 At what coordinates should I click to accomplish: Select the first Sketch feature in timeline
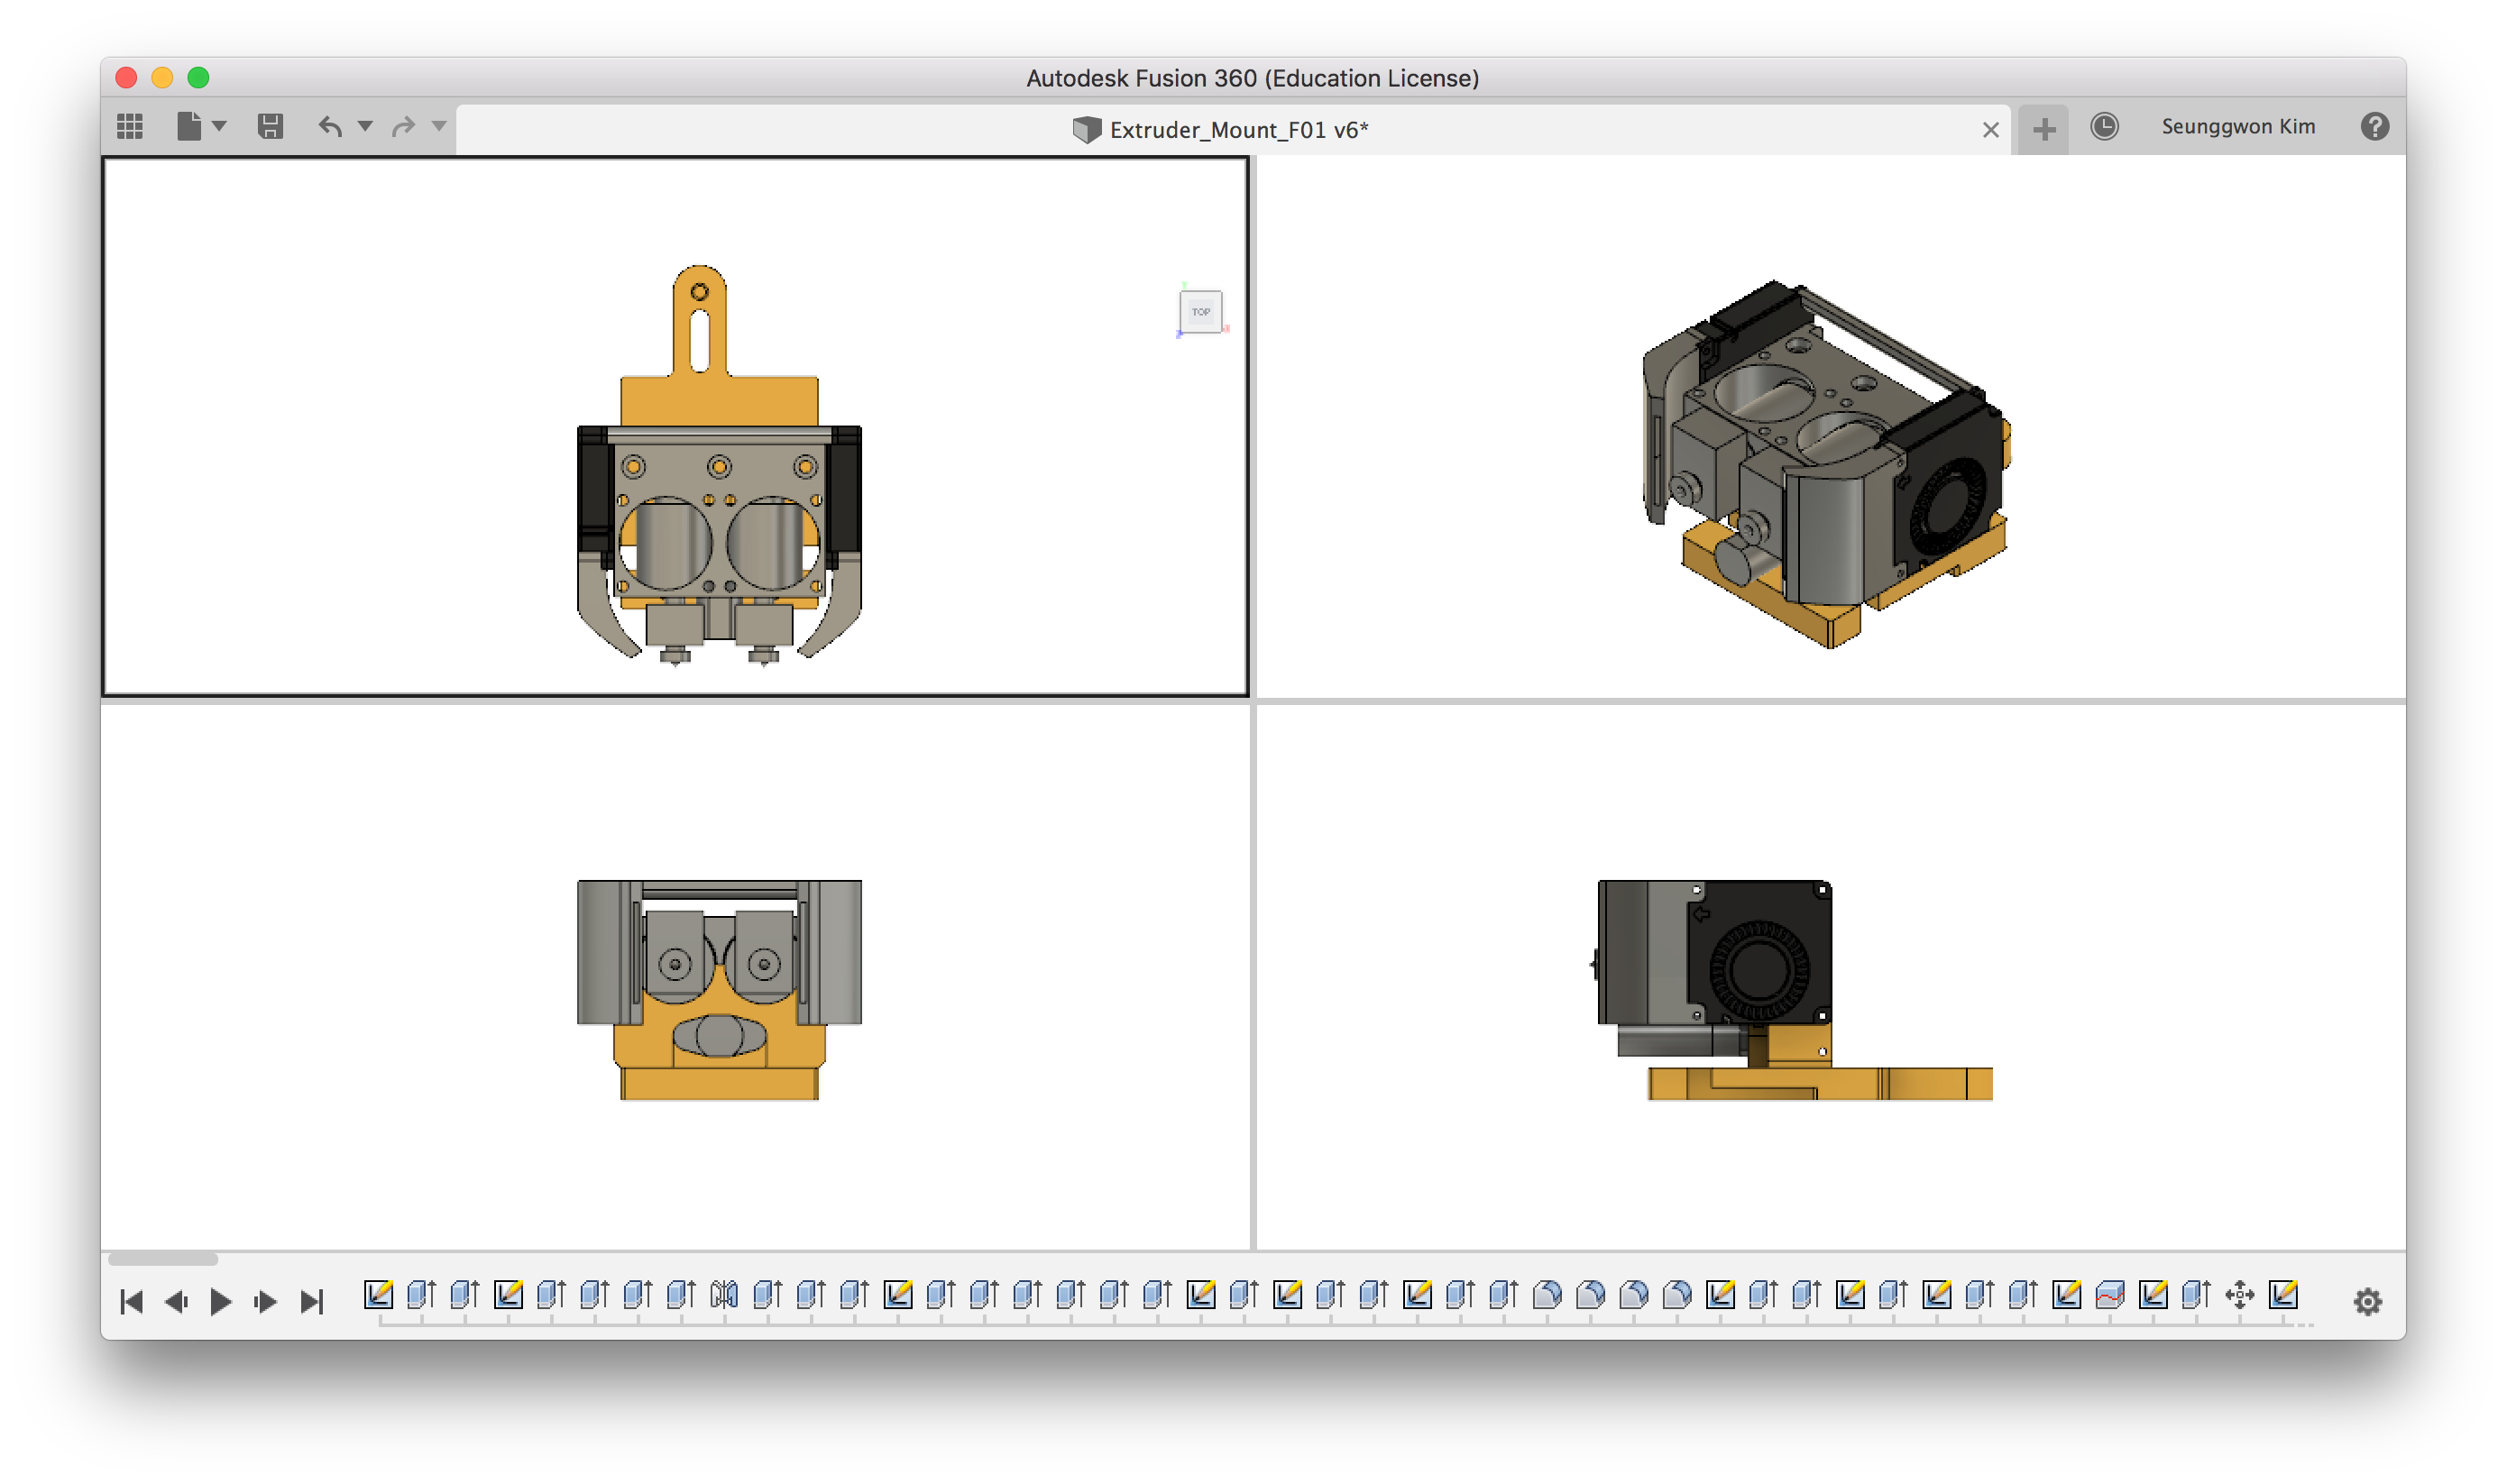(378, 1295)
